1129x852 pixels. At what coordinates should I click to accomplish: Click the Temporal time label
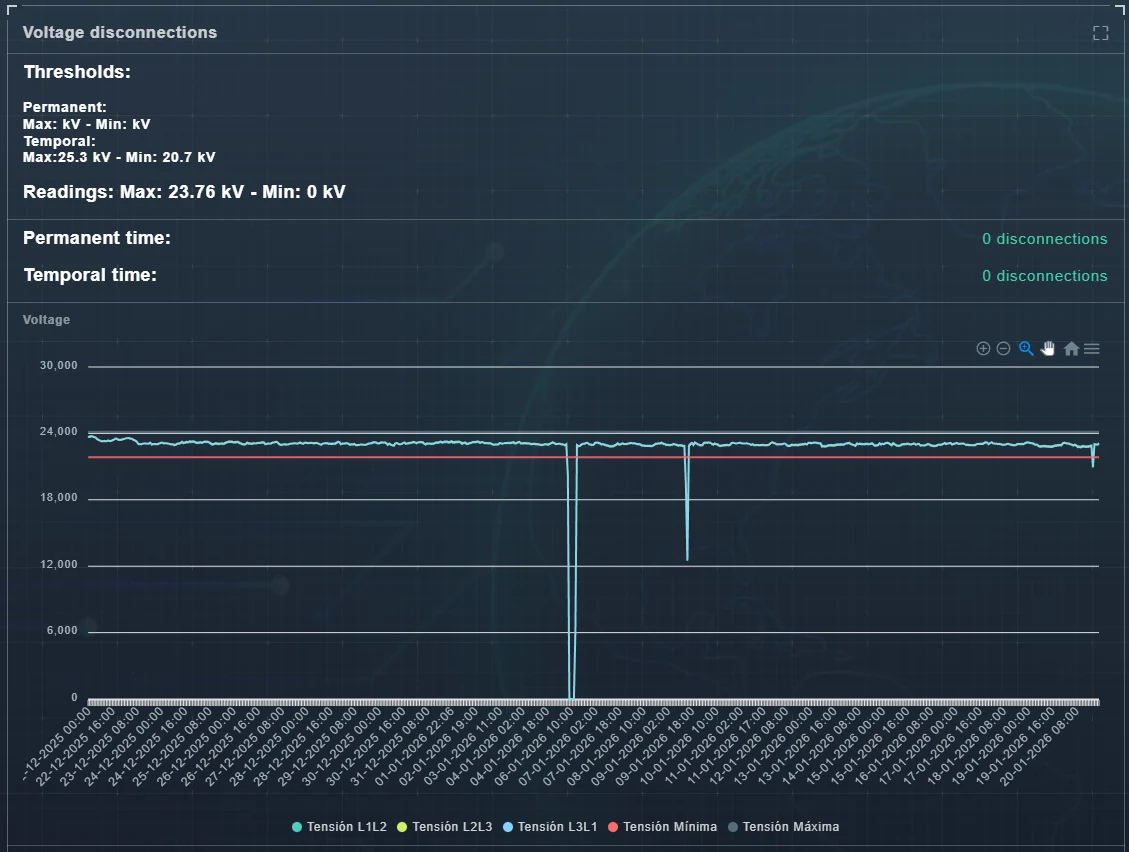tap(90, 275)
